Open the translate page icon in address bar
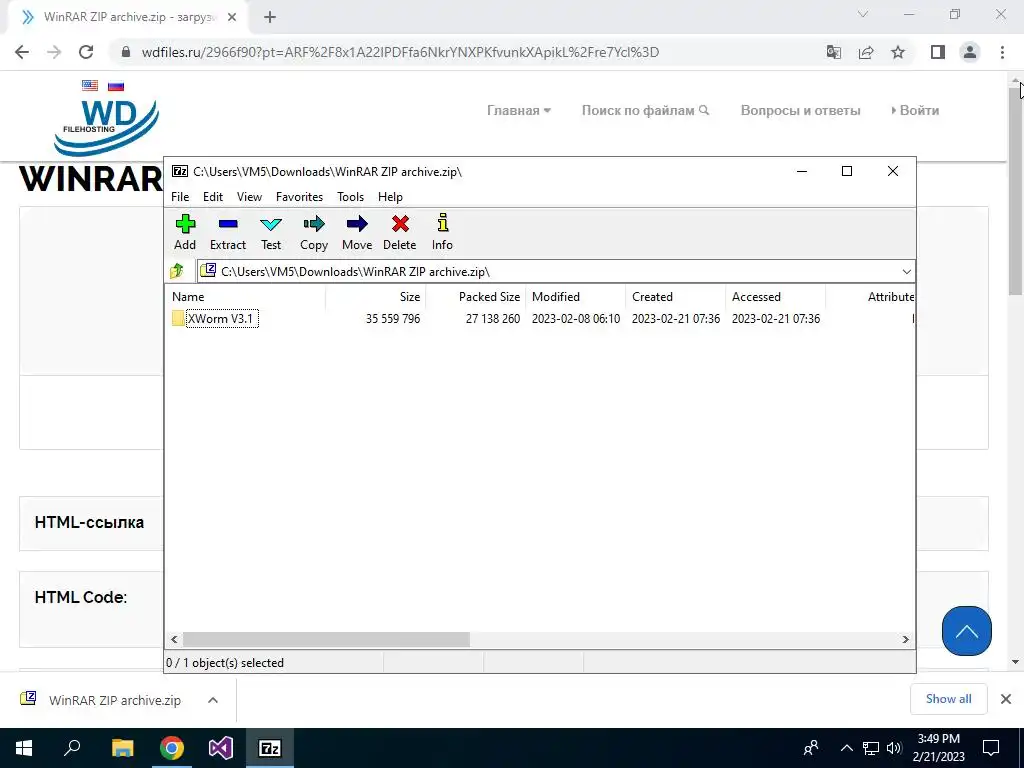 pos(833,52)
